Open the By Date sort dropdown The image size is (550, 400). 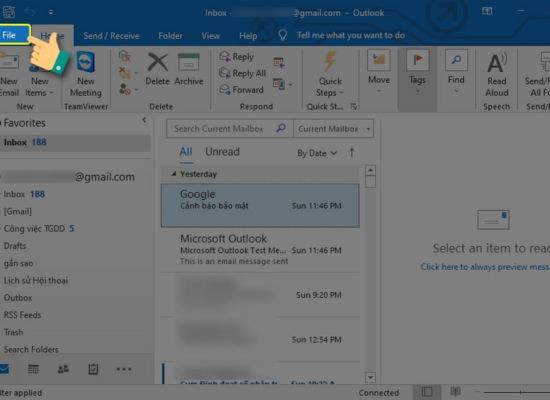(x=317, y=153)
